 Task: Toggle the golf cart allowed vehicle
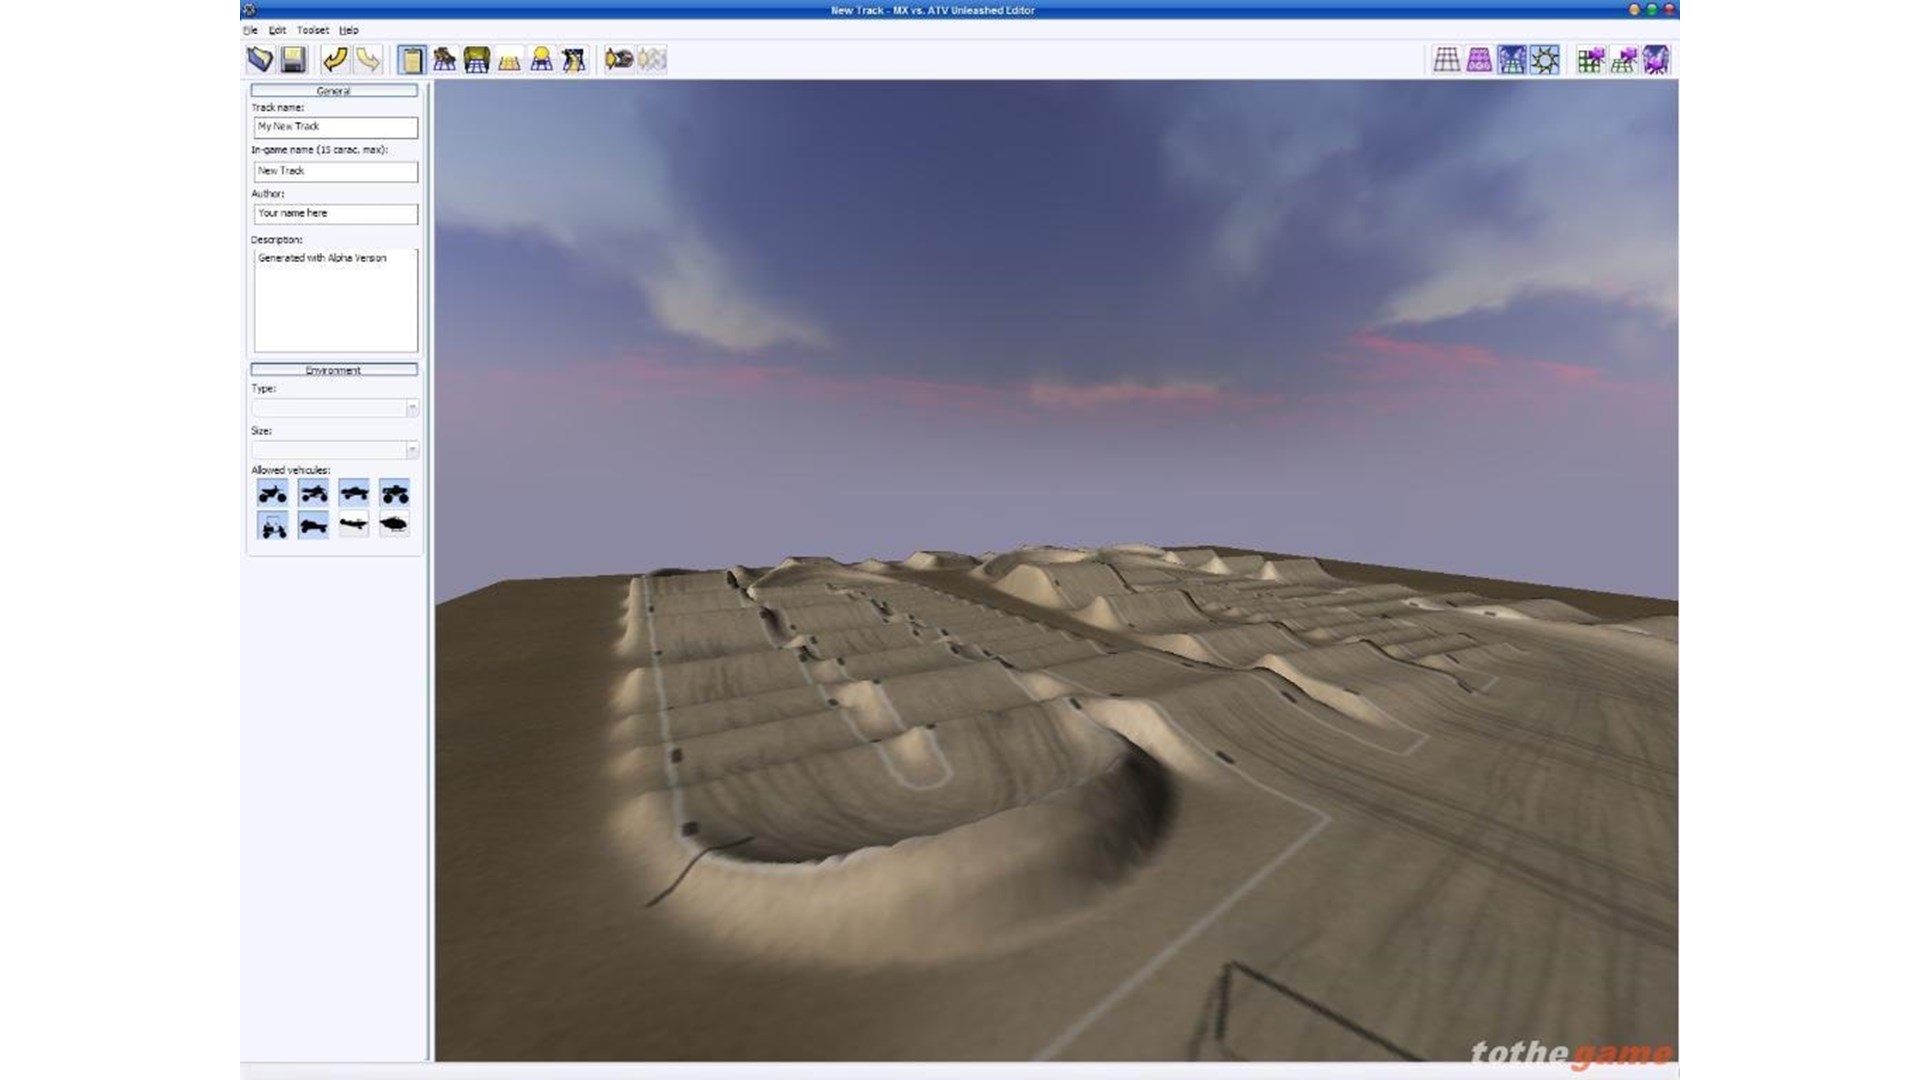pyautogui.click(x=273, y=525)
